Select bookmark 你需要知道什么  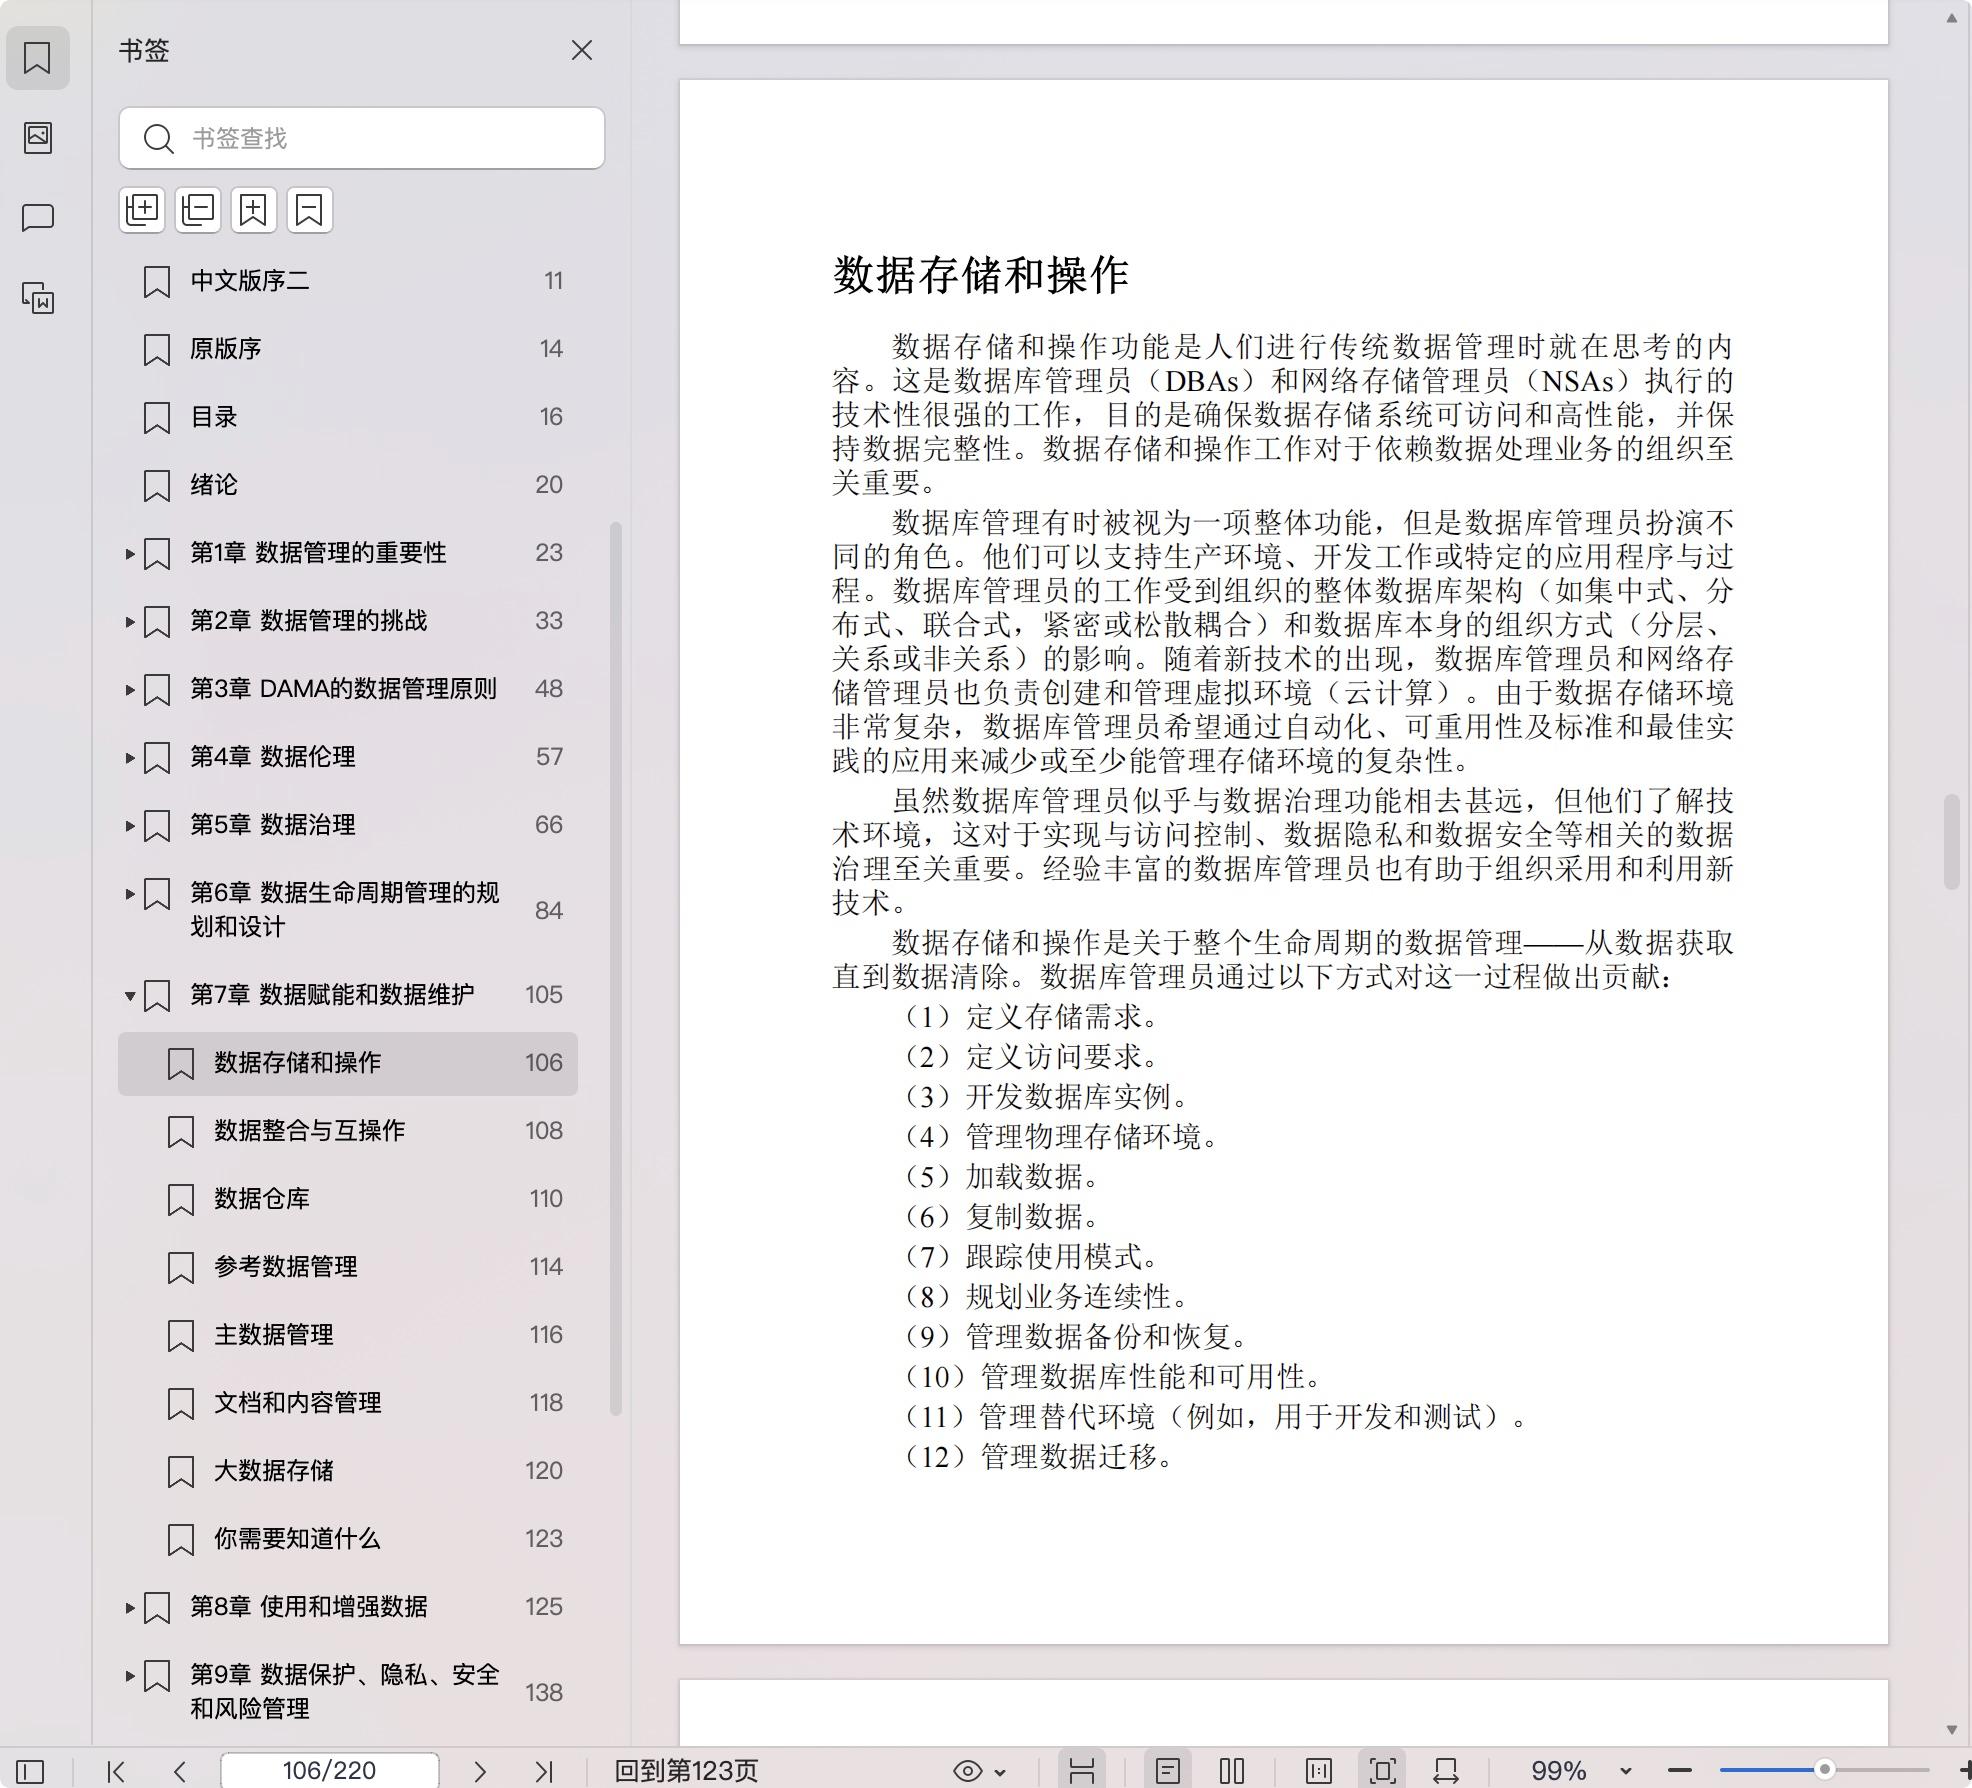348,1539
